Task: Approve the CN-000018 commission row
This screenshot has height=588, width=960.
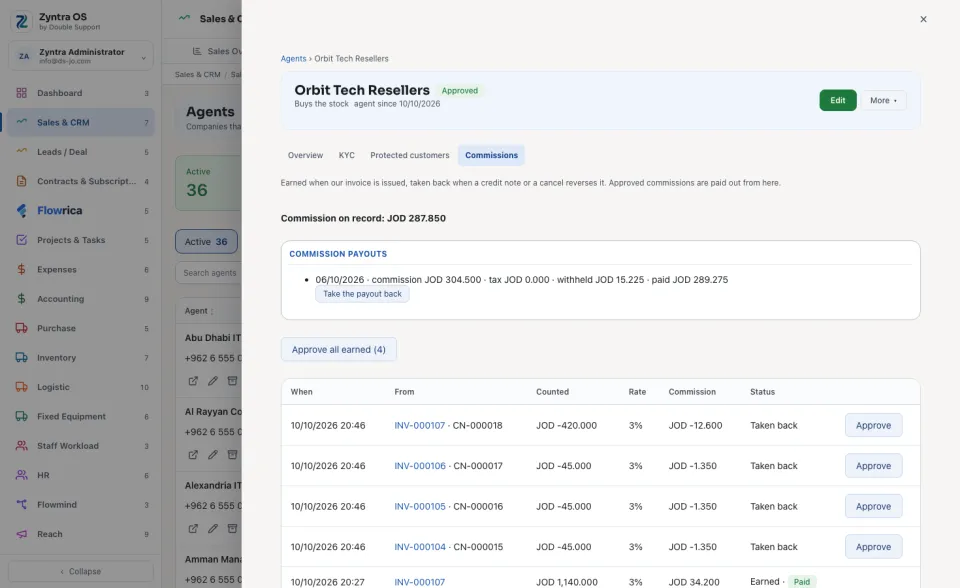Action: 873,426
